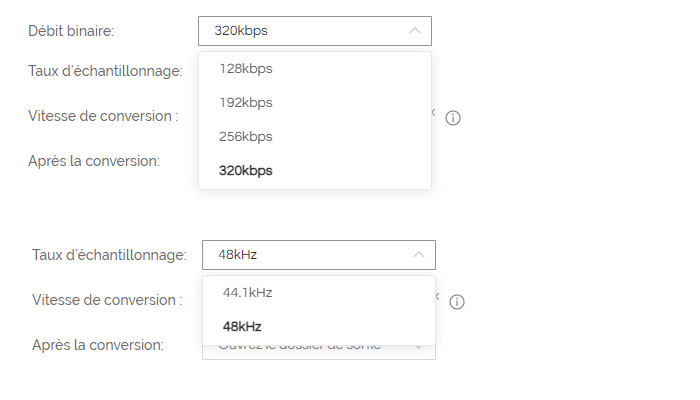The height and width of the screenshot is (400, 700).
Task: Choose 44.1kHz sample rate option
Action: [x=248, y=293]
